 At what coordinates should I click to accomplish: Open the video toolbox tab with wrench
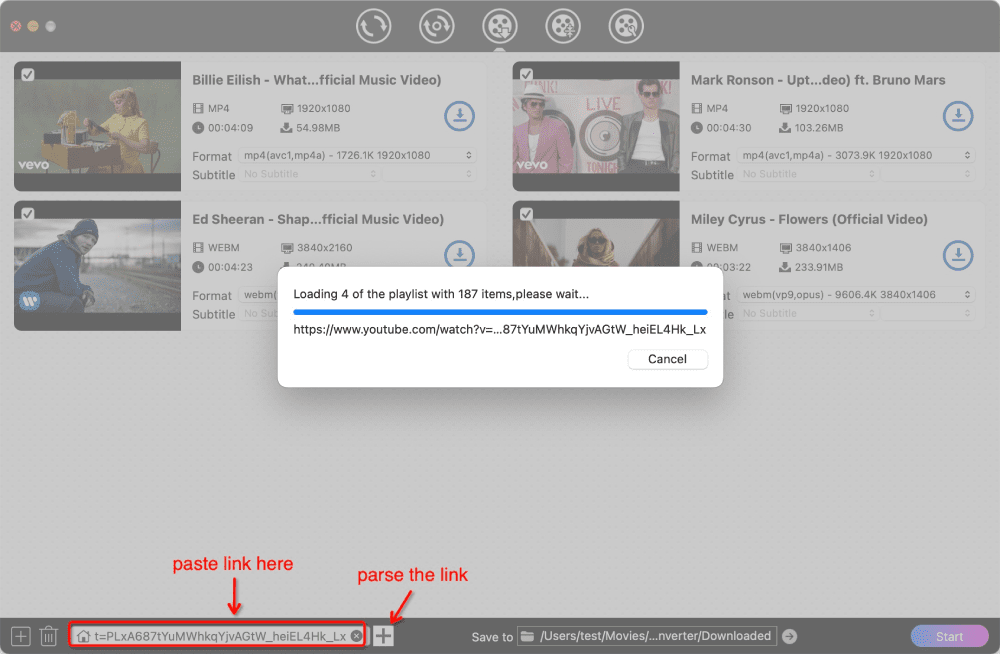coord(627,26)
